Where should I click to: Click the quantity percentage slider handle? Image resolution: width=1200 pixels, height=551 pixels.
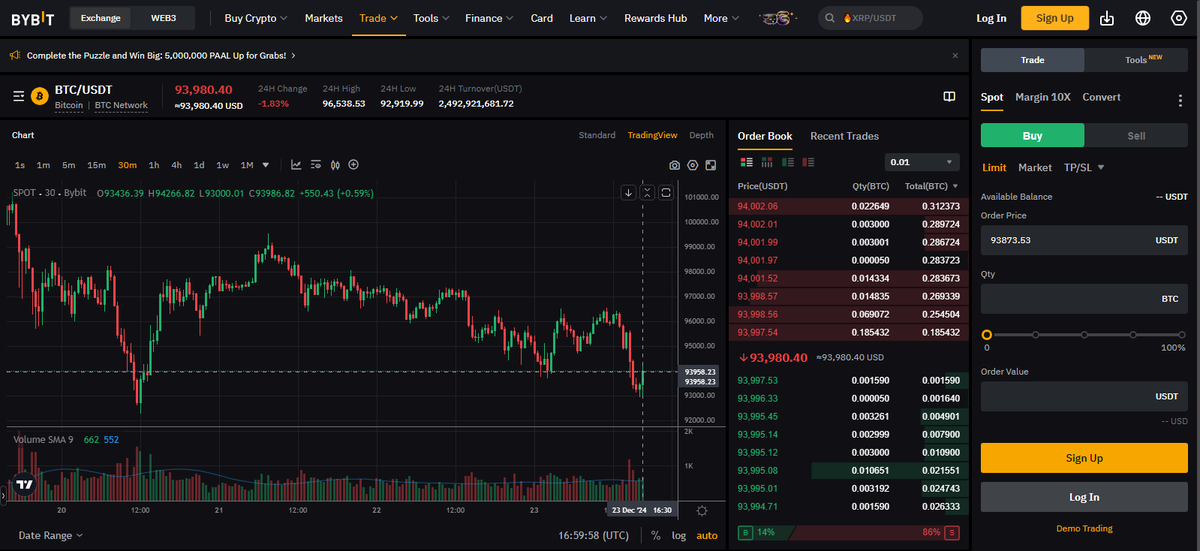click(987, 335)
